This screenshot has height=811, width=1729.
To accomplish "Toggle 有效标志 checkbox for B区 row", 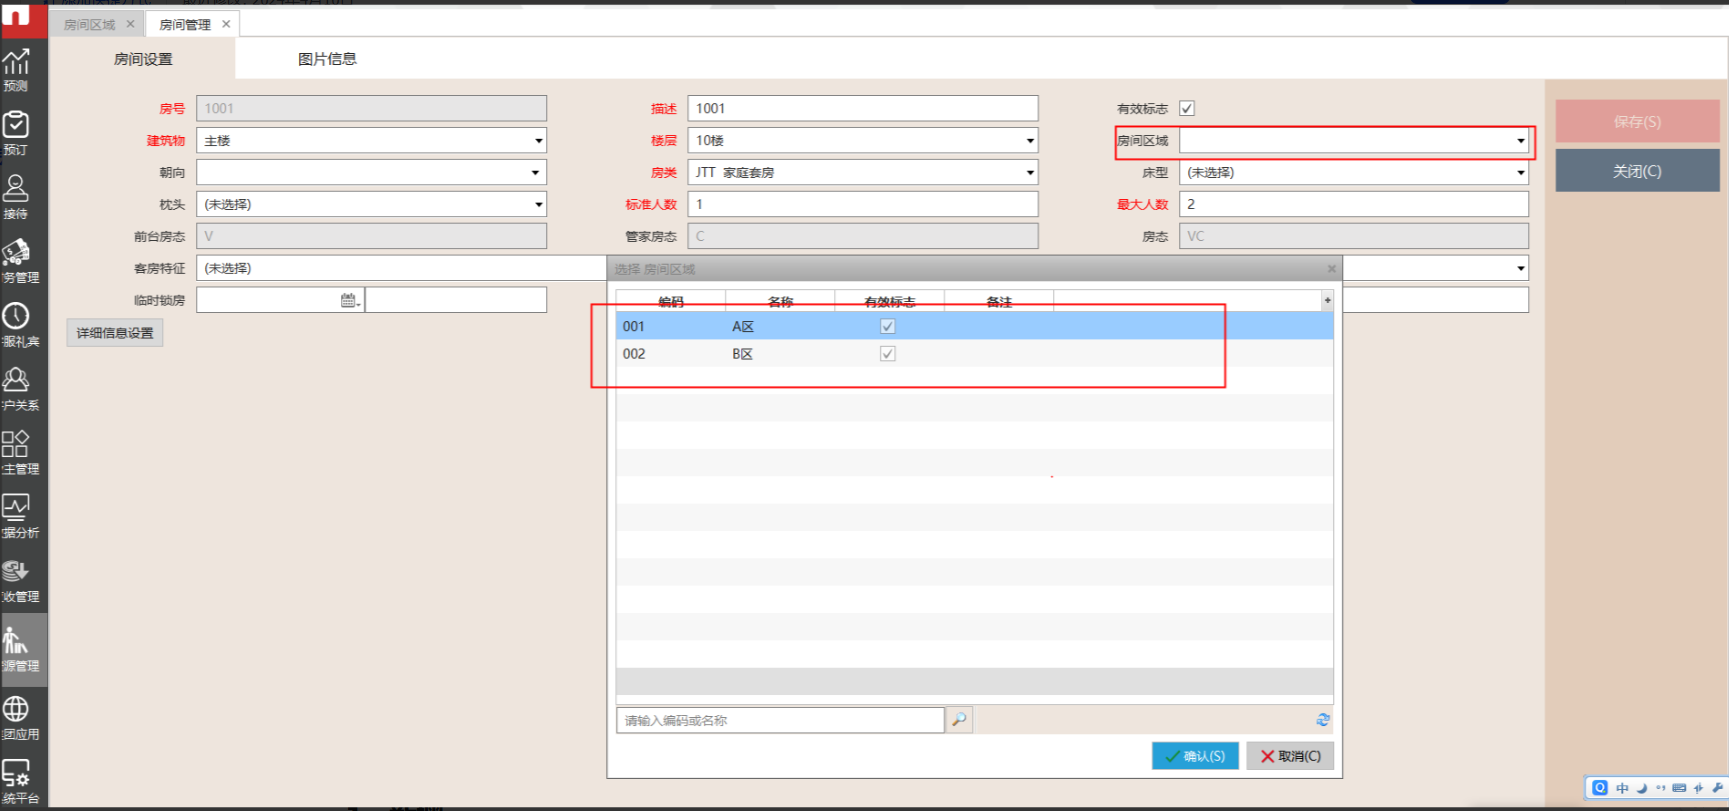I will point(887,354).
